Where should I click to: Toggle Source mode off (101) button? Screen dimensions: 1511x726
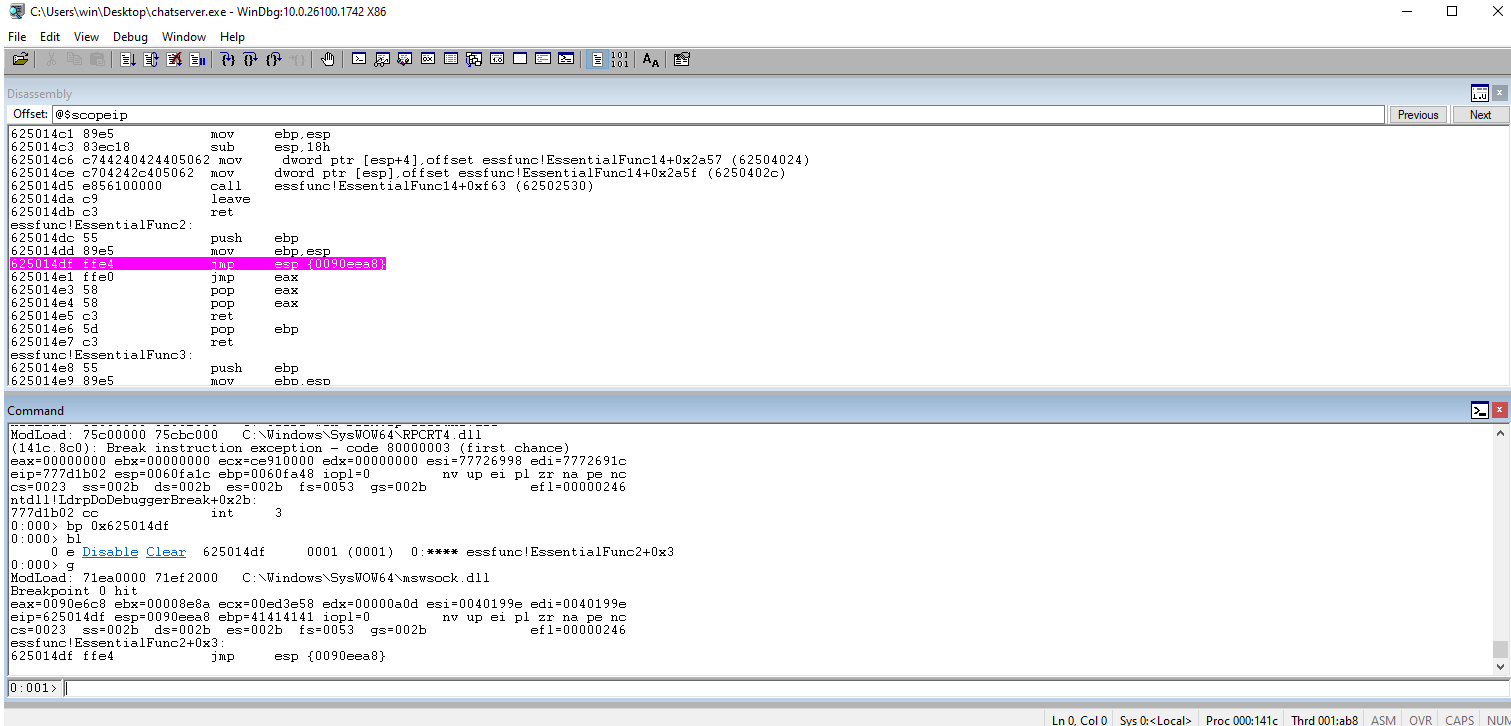coord(620,60)
